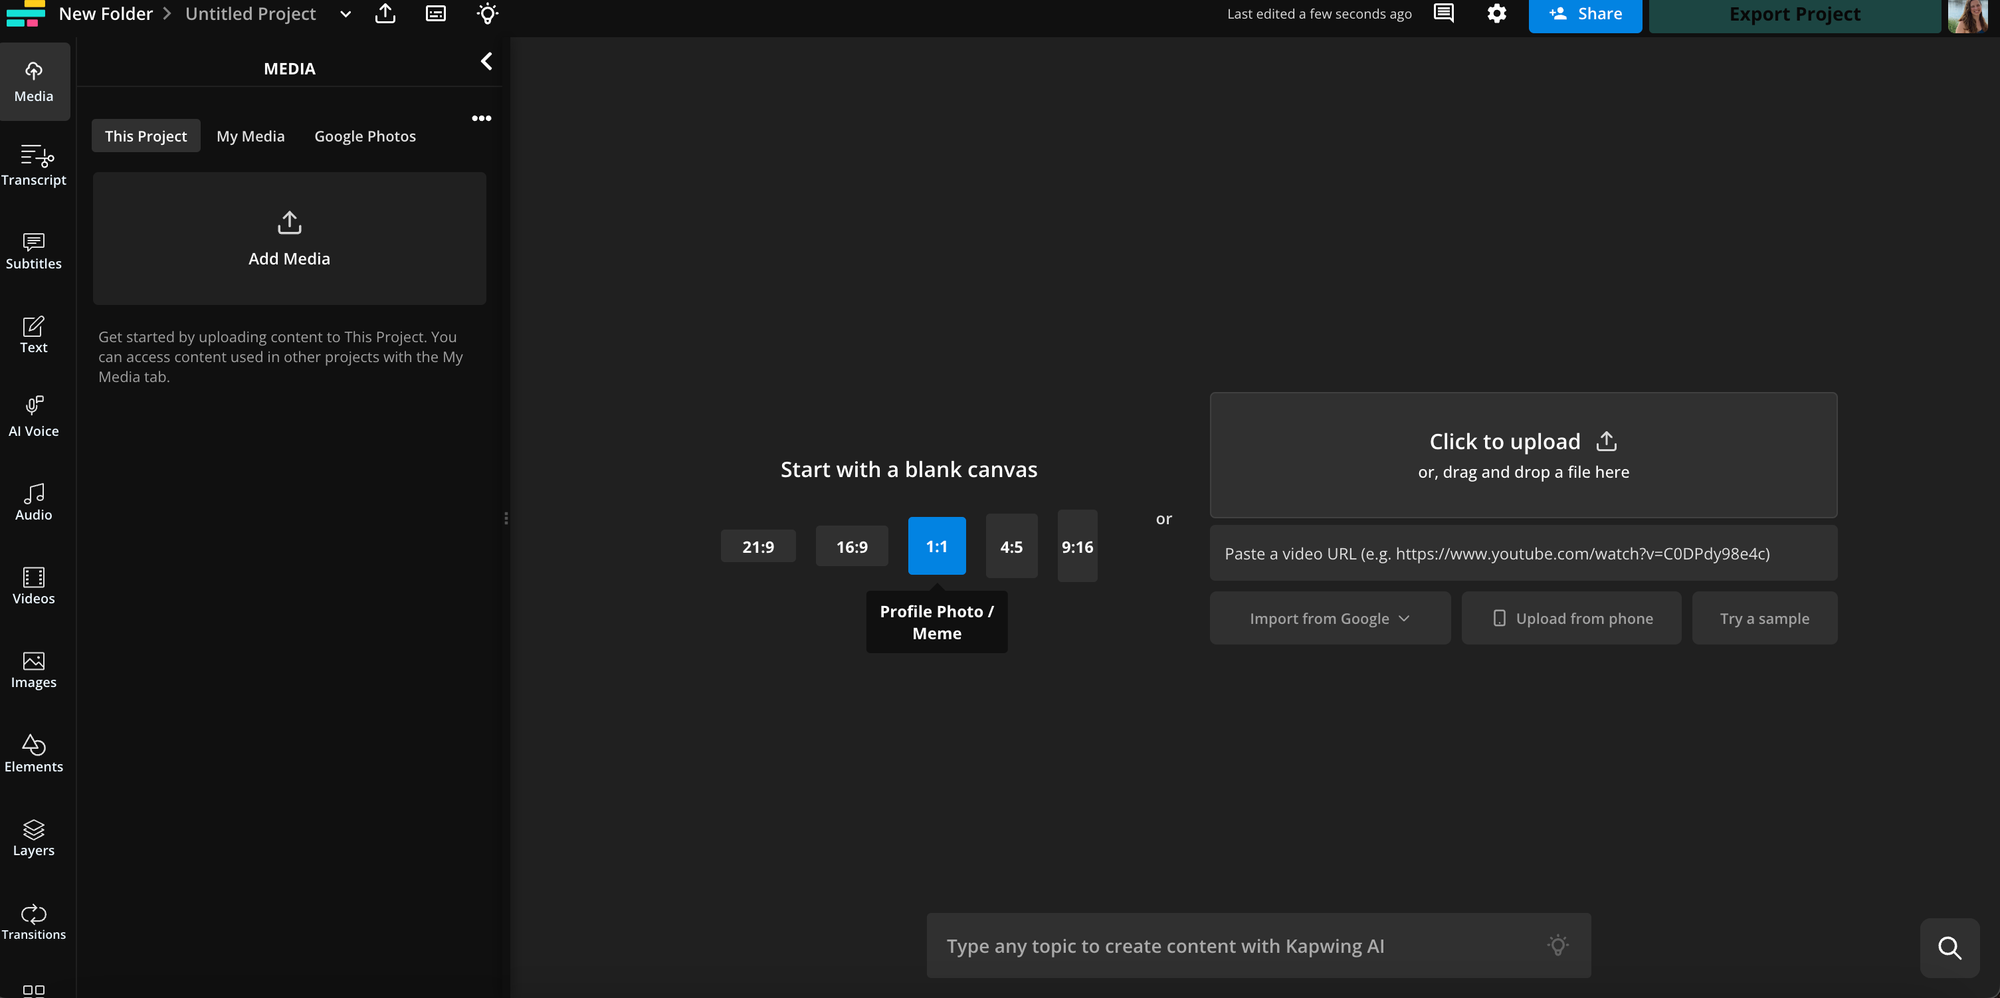This screenshot has width=2000, height=998.
Task: Open the Untitled Project dropdown
Action: tap(345, 14)
